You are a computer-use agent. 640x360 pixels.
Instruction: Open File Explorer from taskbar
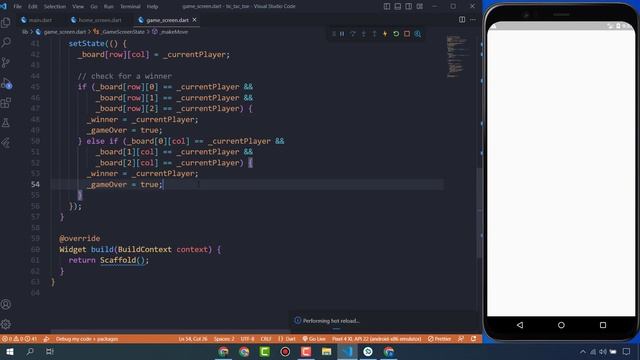[326, 351]
